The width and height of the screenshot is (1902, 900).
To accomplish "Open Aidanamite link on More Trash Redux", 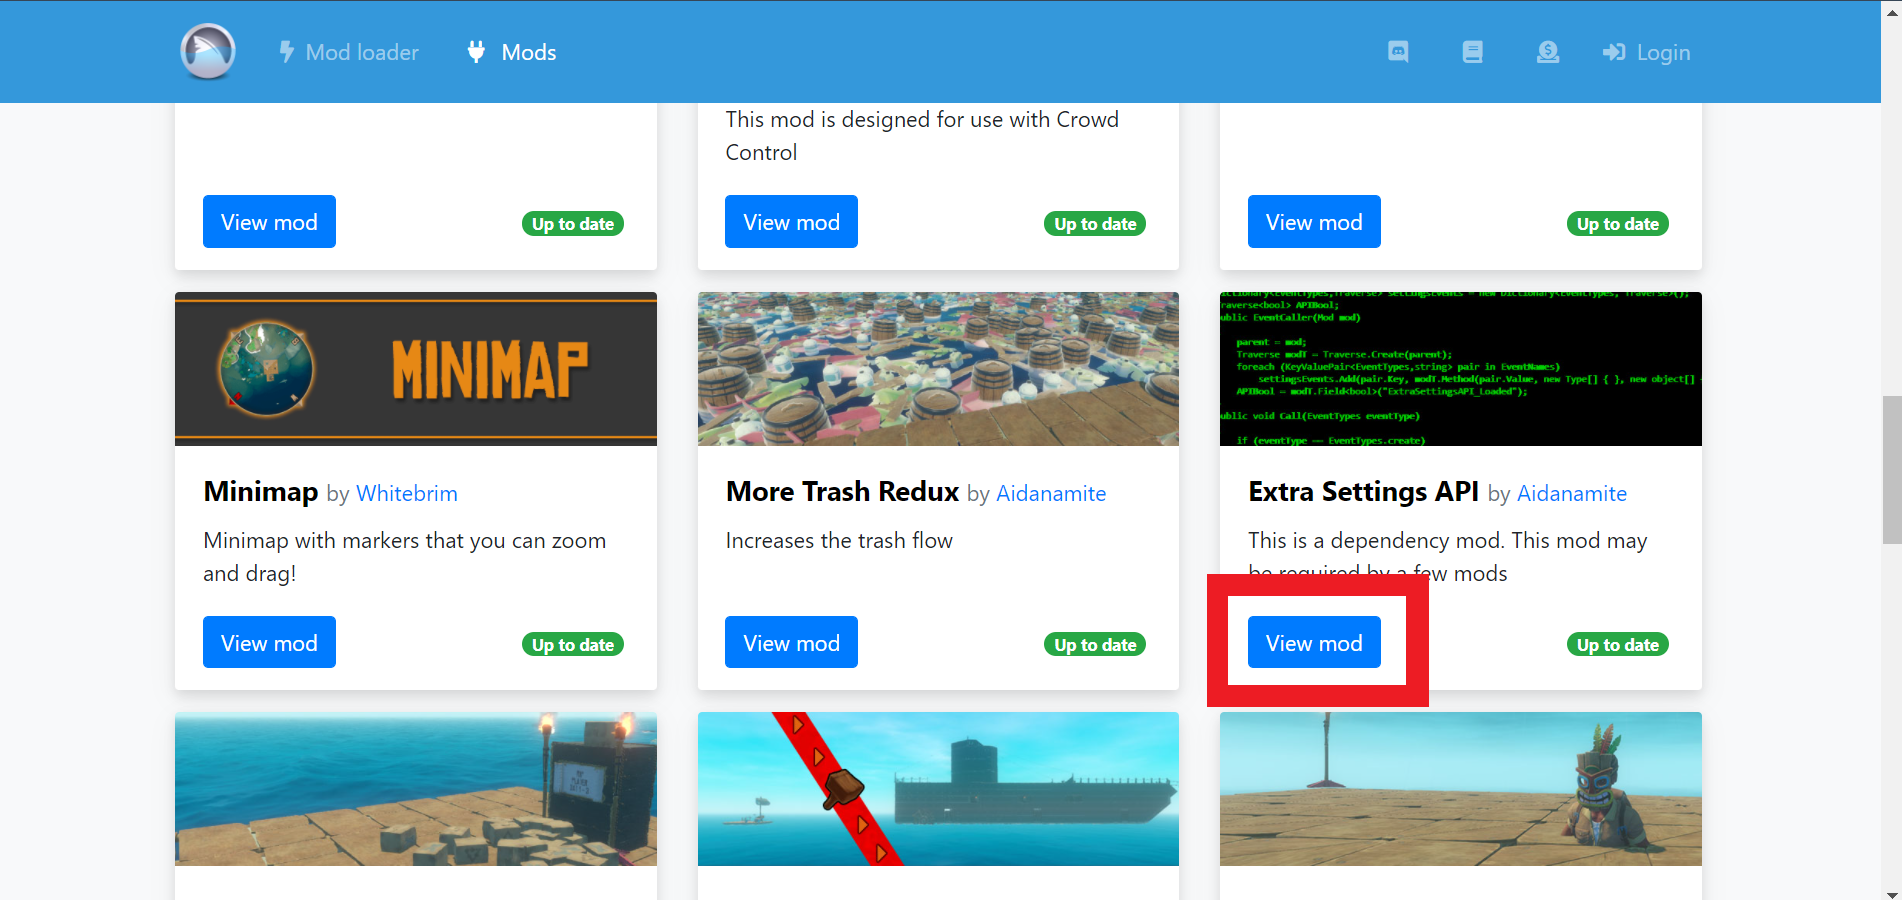I will tap(1051, 493).
